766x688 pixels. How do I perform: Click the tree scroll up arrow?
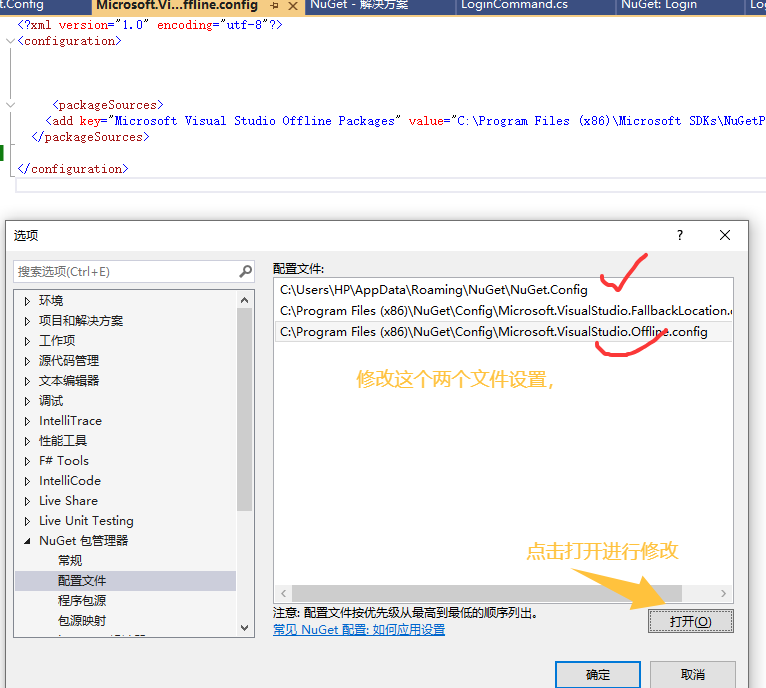tap(245, 300)
